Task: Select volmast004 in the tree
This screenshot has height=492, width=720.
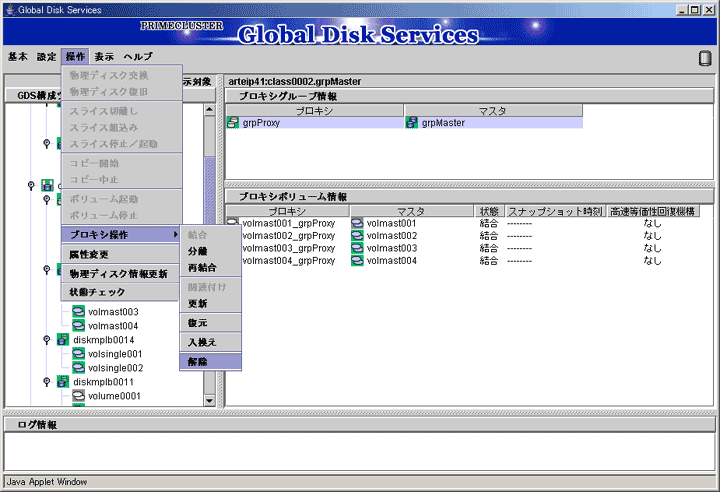Action: point(113,326)
